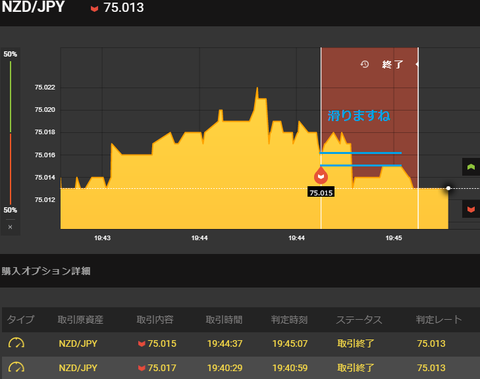
Task: Click the 19:44:37 trade time cell
Action: (225, 344)
